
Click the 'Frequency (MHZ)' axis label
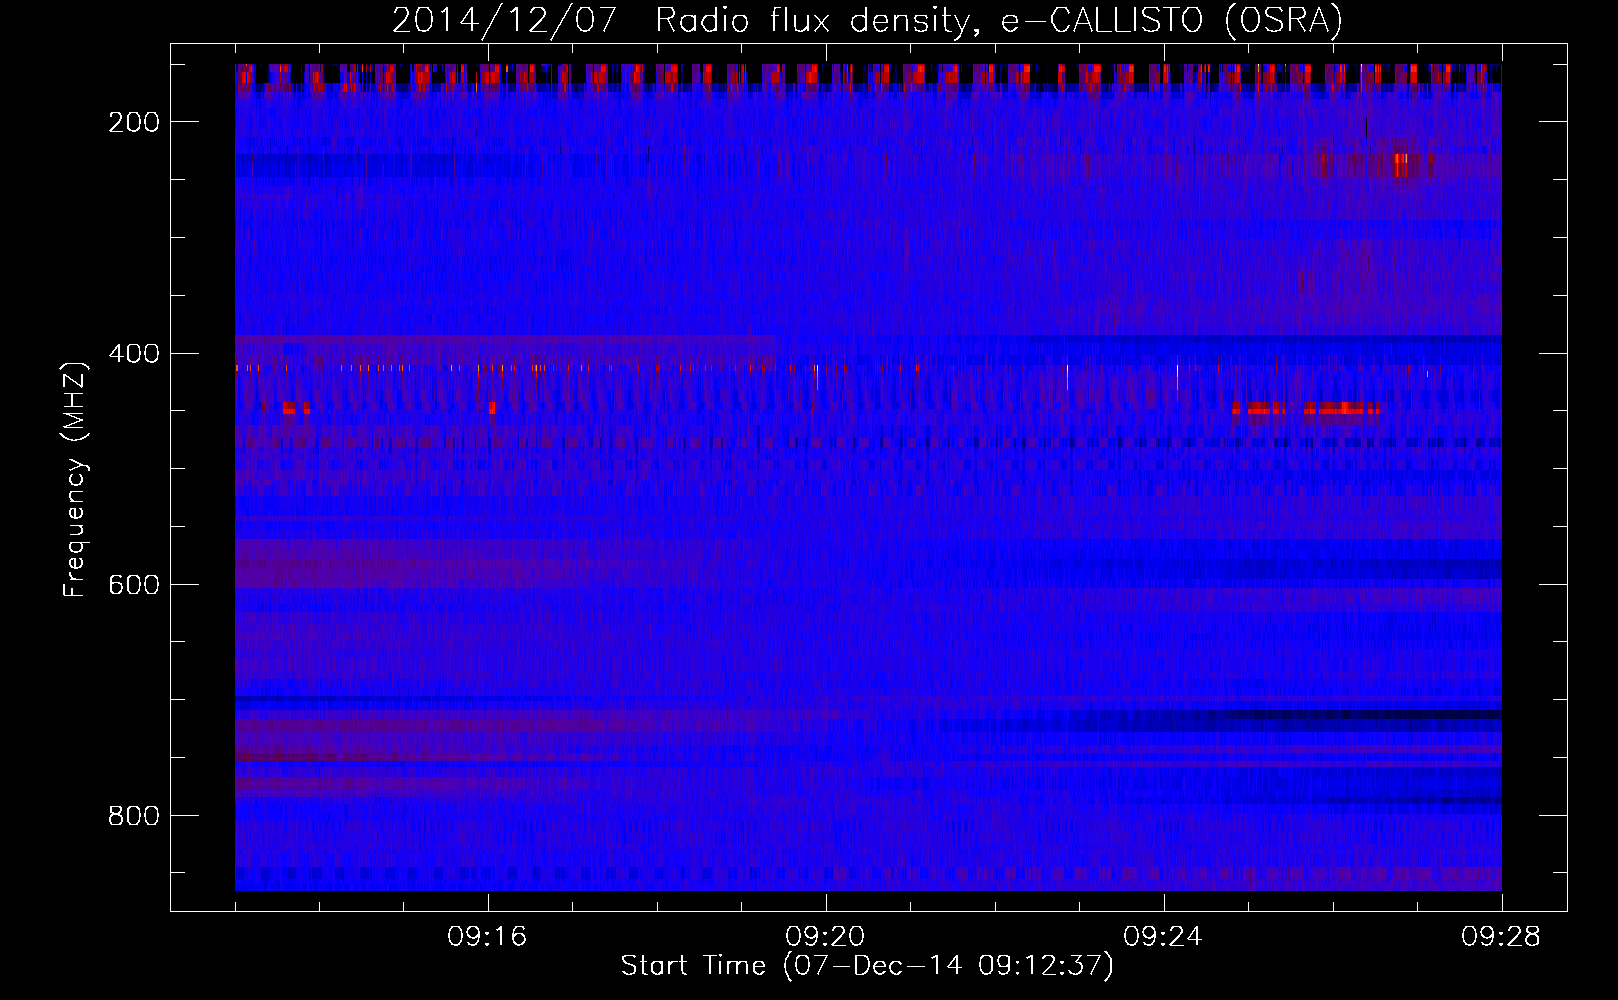coord(75,480)
